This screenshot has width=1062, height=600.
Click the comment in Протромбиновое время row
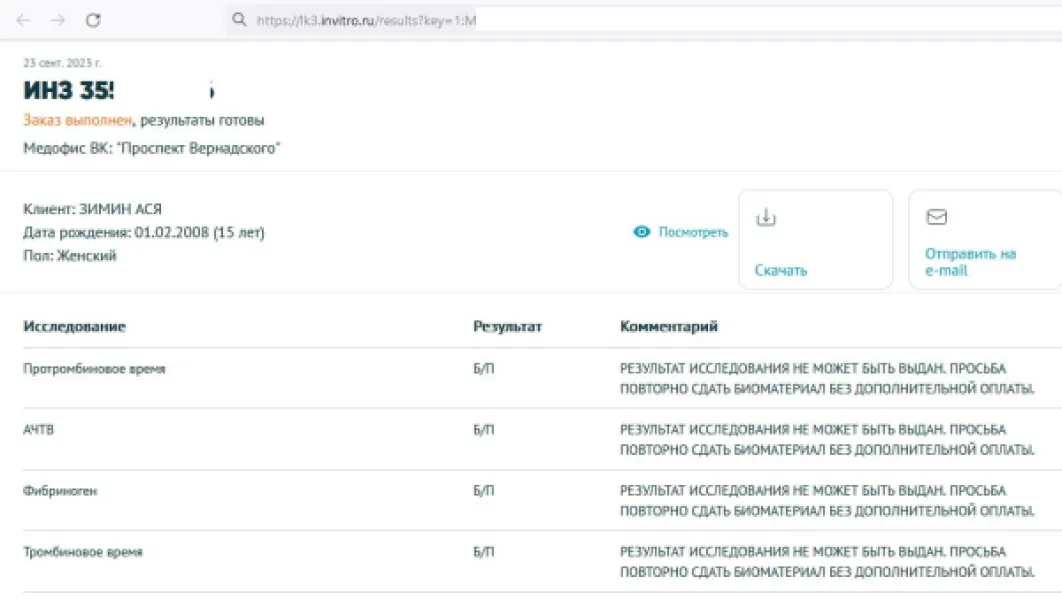pyautogui.click(x=827, y=379)
